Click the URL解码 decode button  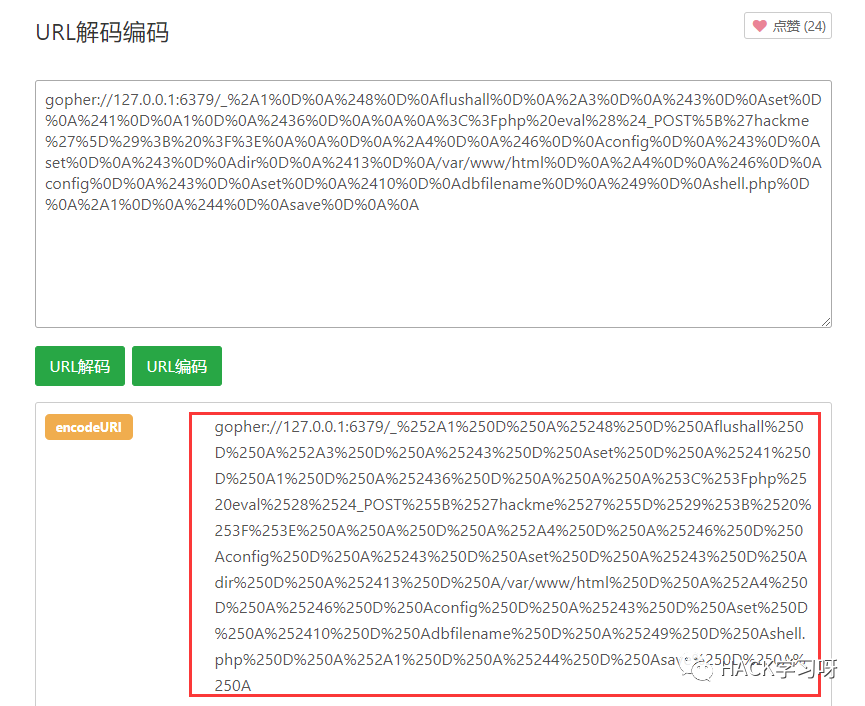click(80, 366)
